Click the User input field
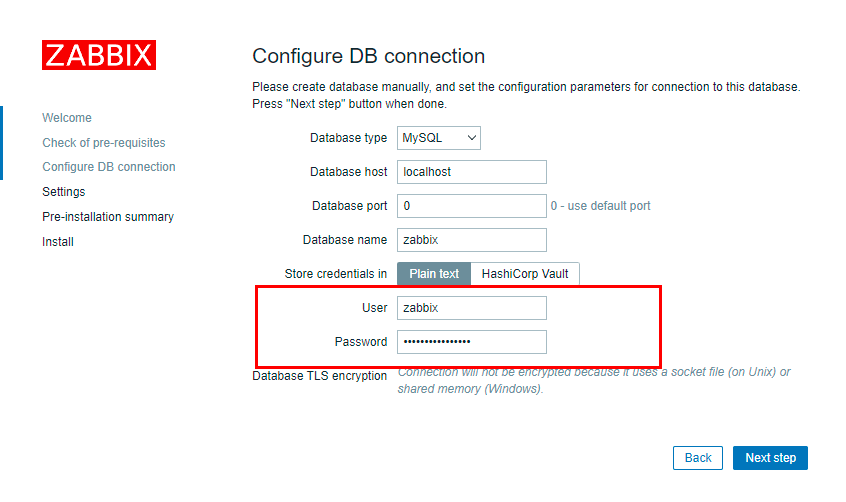Viewport: 846px width, 502px height. click(x=472, y=308)
